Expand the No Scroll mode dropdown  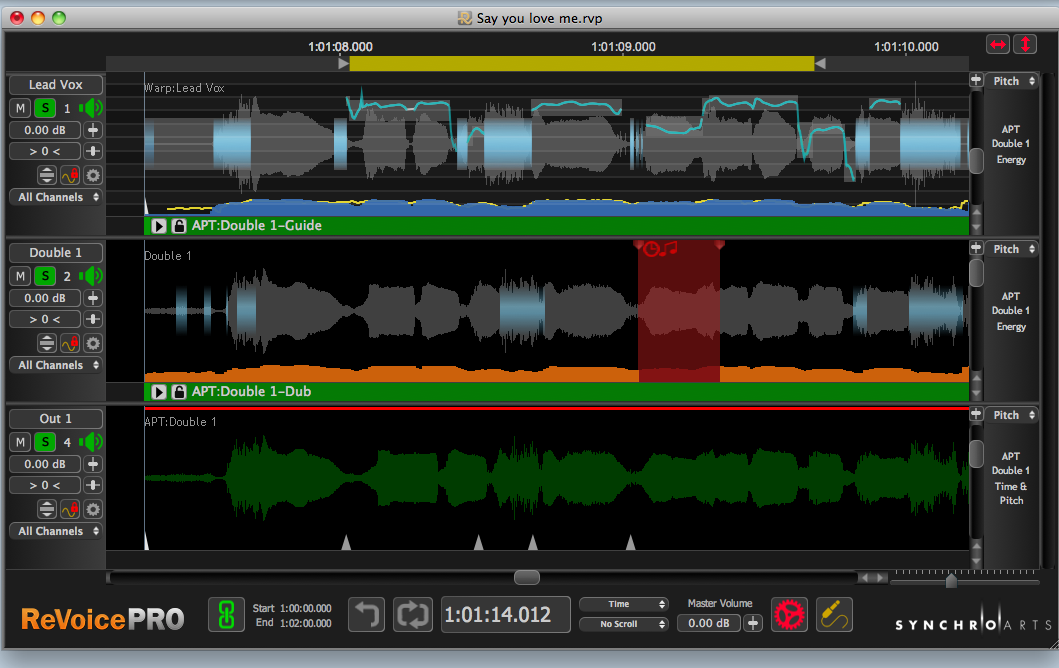click(623, 624)
